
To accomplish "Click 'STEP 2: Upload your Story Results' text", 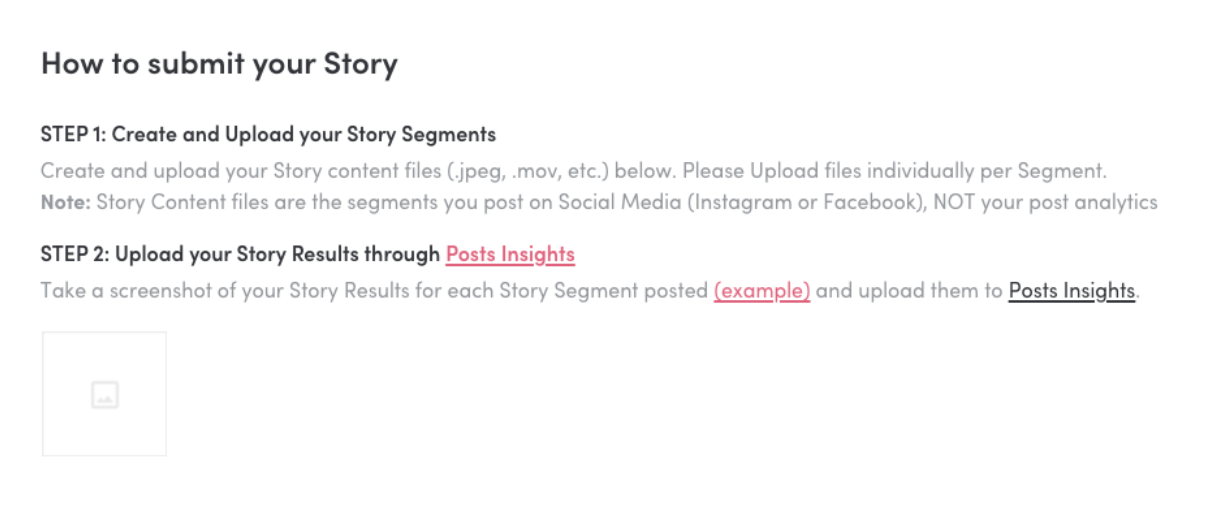I will [240, 254].
